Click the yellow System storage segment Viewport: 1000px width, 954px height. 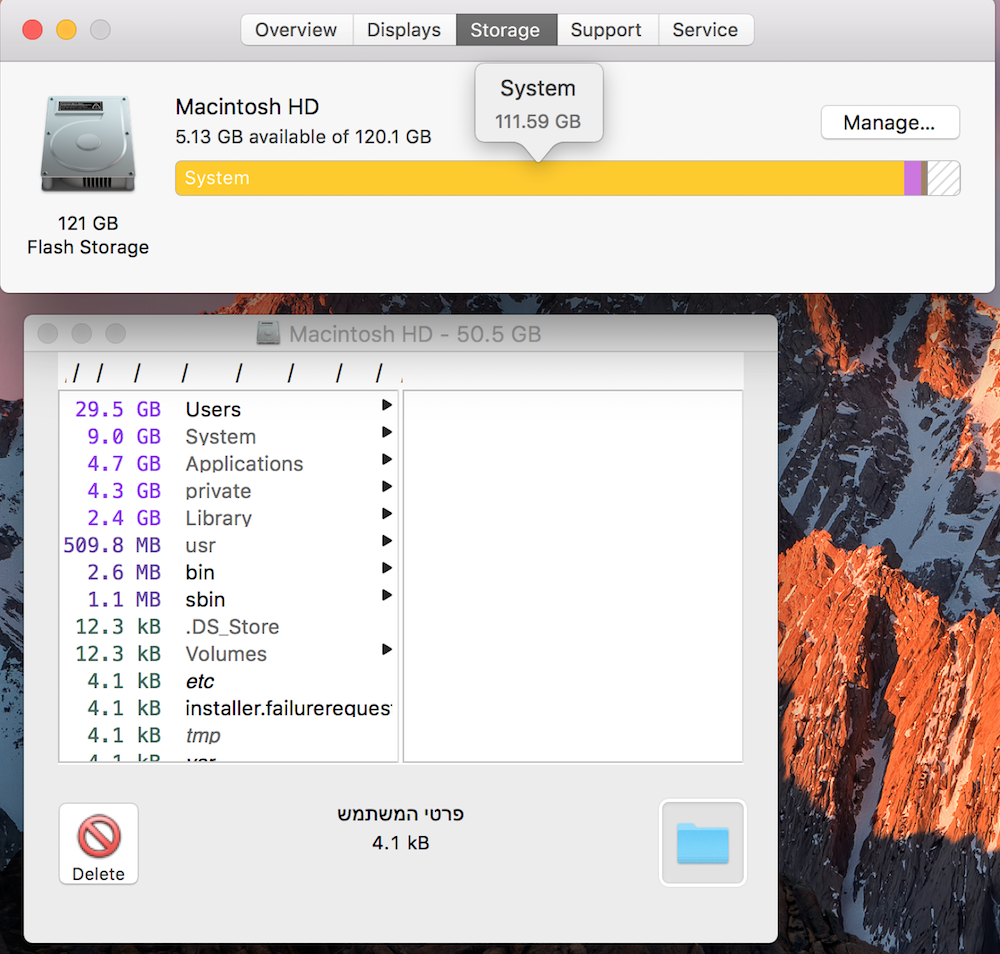[x=540, y=178]
